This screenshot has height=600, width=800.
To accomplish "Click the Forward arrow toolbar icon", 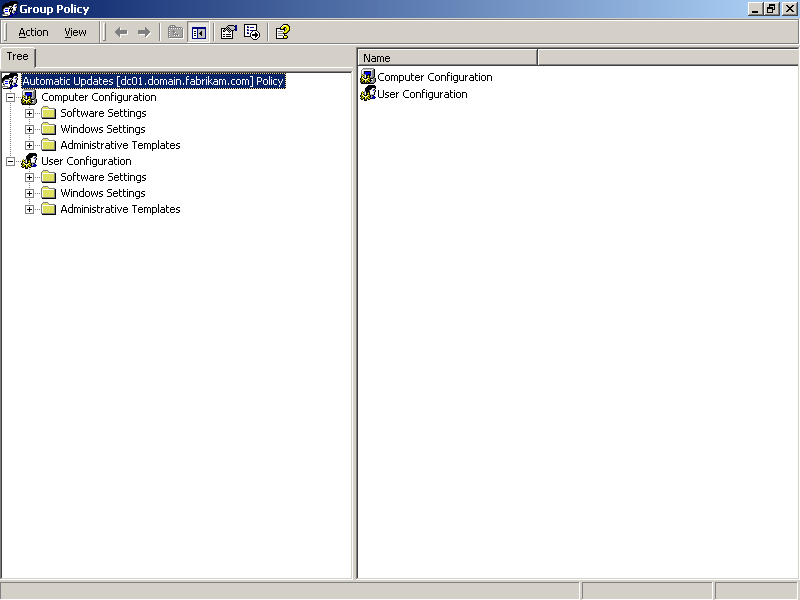I will click(x=143, y=32).
